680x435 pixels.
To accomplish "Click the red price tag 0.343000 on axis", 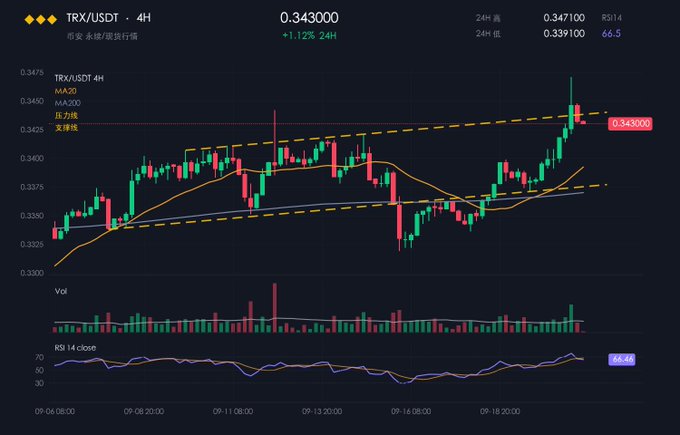I will coord(630,124).
